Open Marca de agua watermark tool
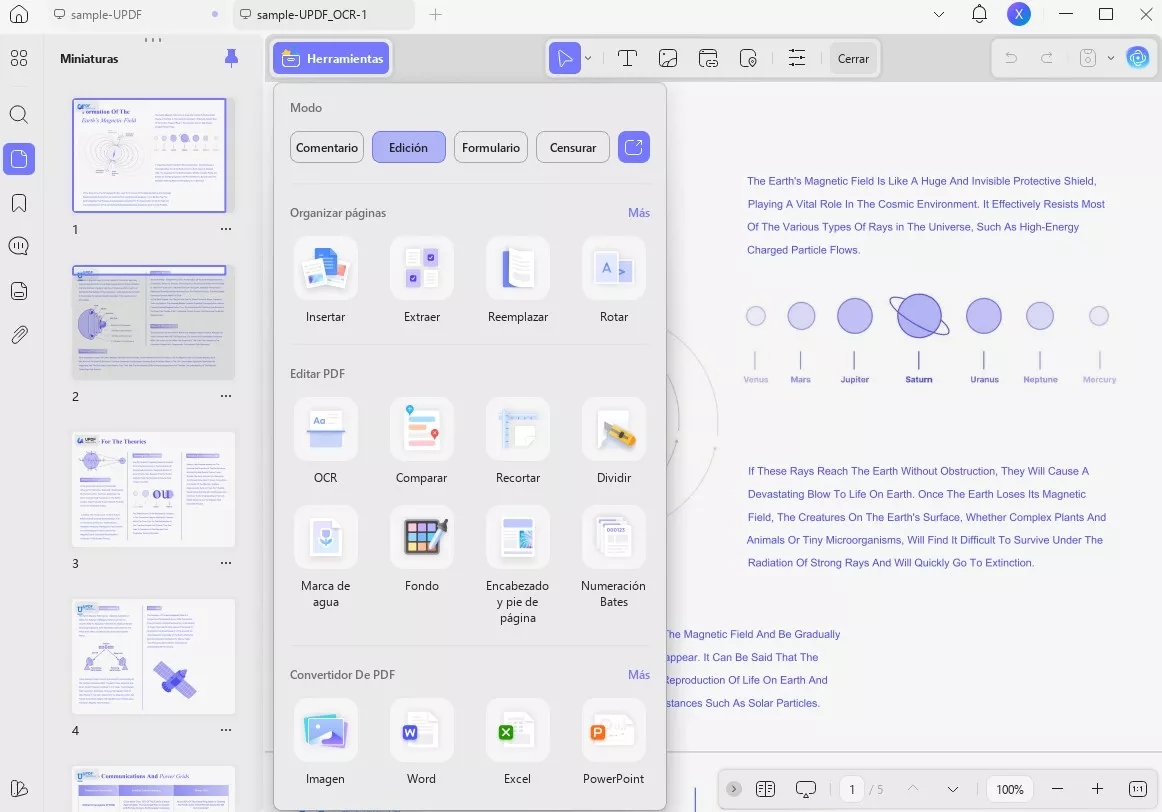 click(x=325, y=537)
